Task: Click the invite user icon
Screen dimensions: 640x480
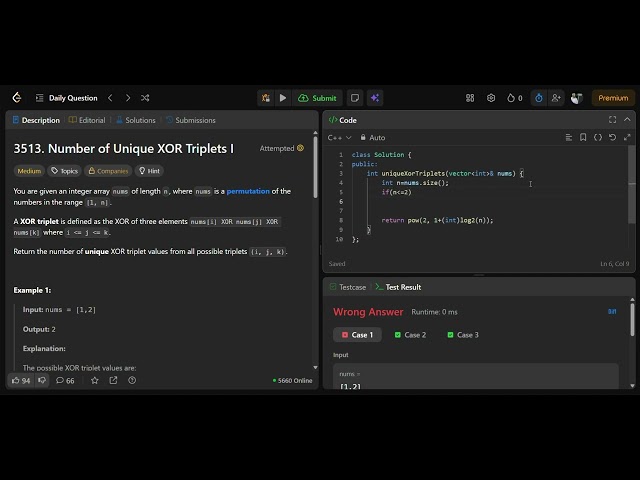Action: pyautogui.click(x=556, y=98)
